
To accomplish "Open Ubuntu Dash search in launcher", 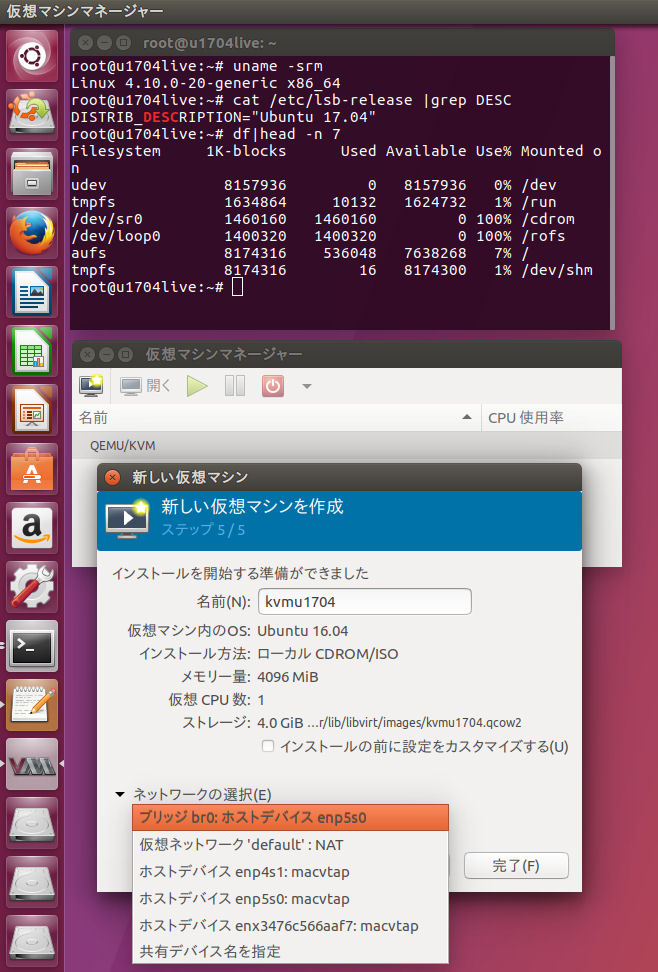I will coord(32,56).
